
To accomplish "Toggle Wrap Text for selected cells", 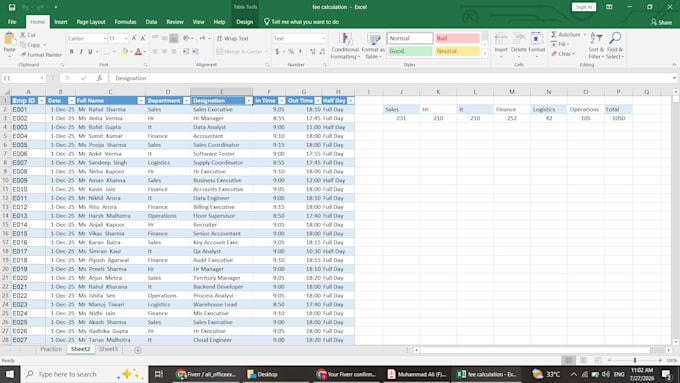I will (x=233, y=38).
